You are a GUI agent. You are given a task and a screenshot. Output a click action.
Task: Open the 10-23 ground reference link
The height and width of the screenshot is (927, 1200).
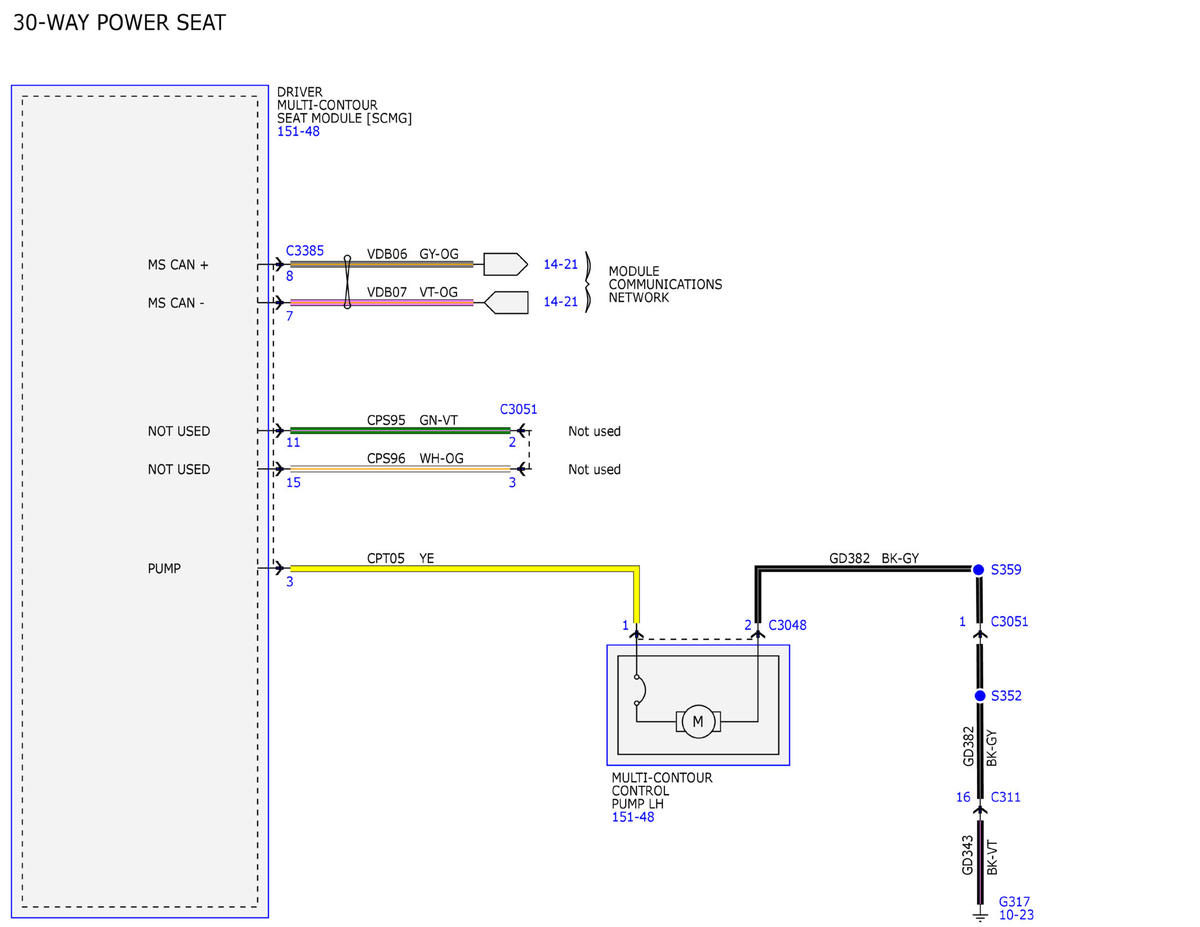click(1016, 914)
